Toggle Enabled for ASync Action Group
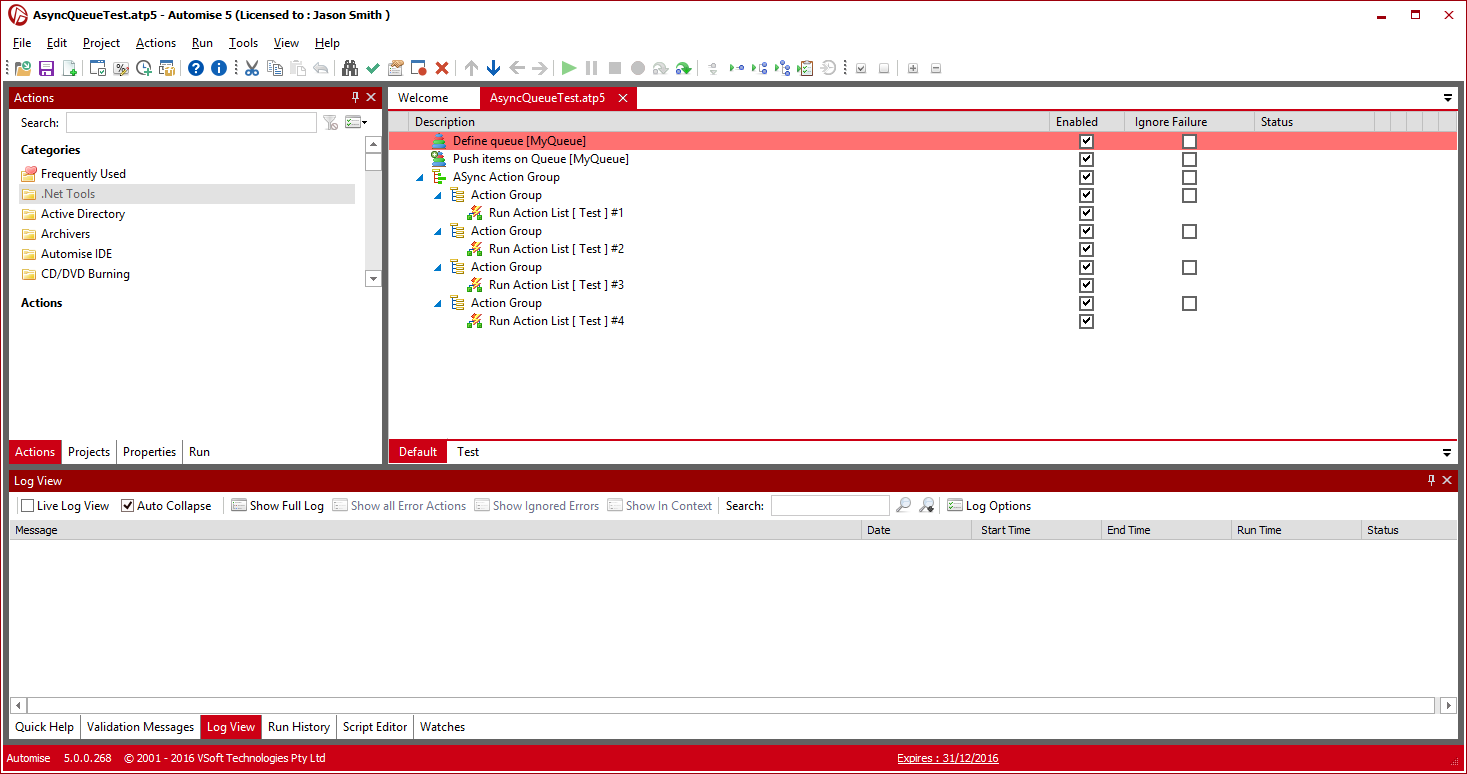Viewport: 1467px width, 774px height. 1086,177
